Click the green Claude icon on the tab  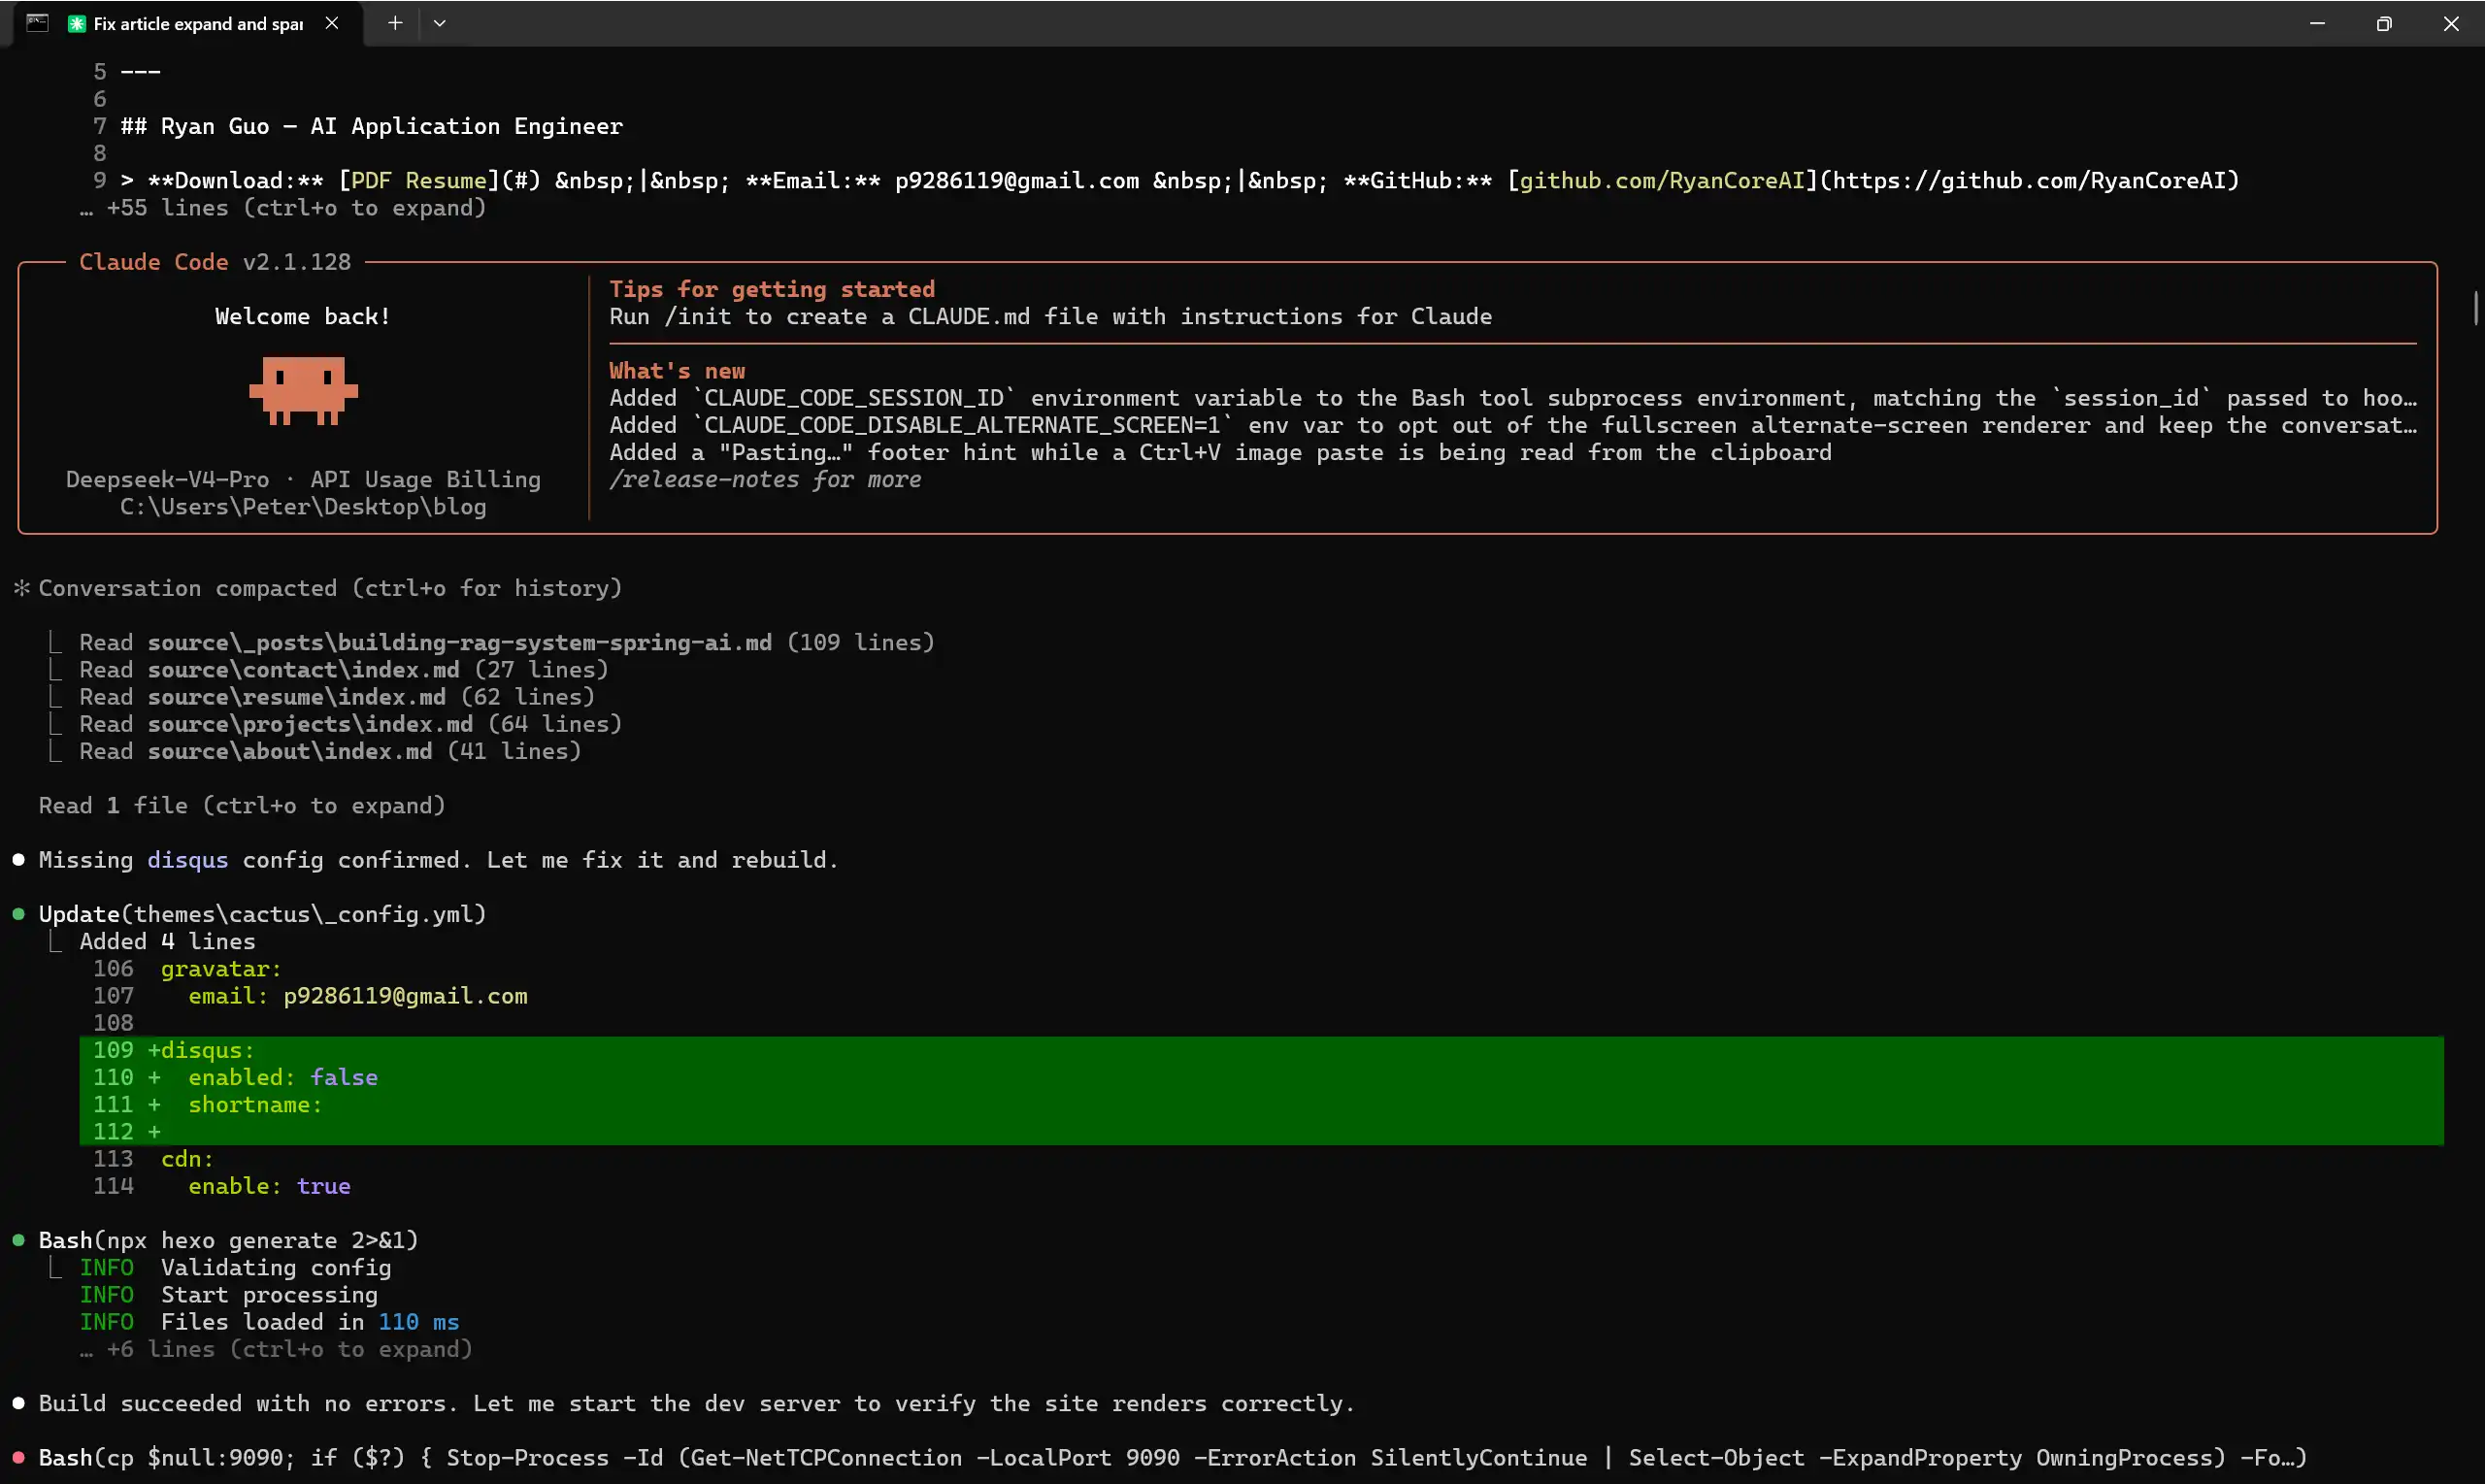click(x=76, y=24)
